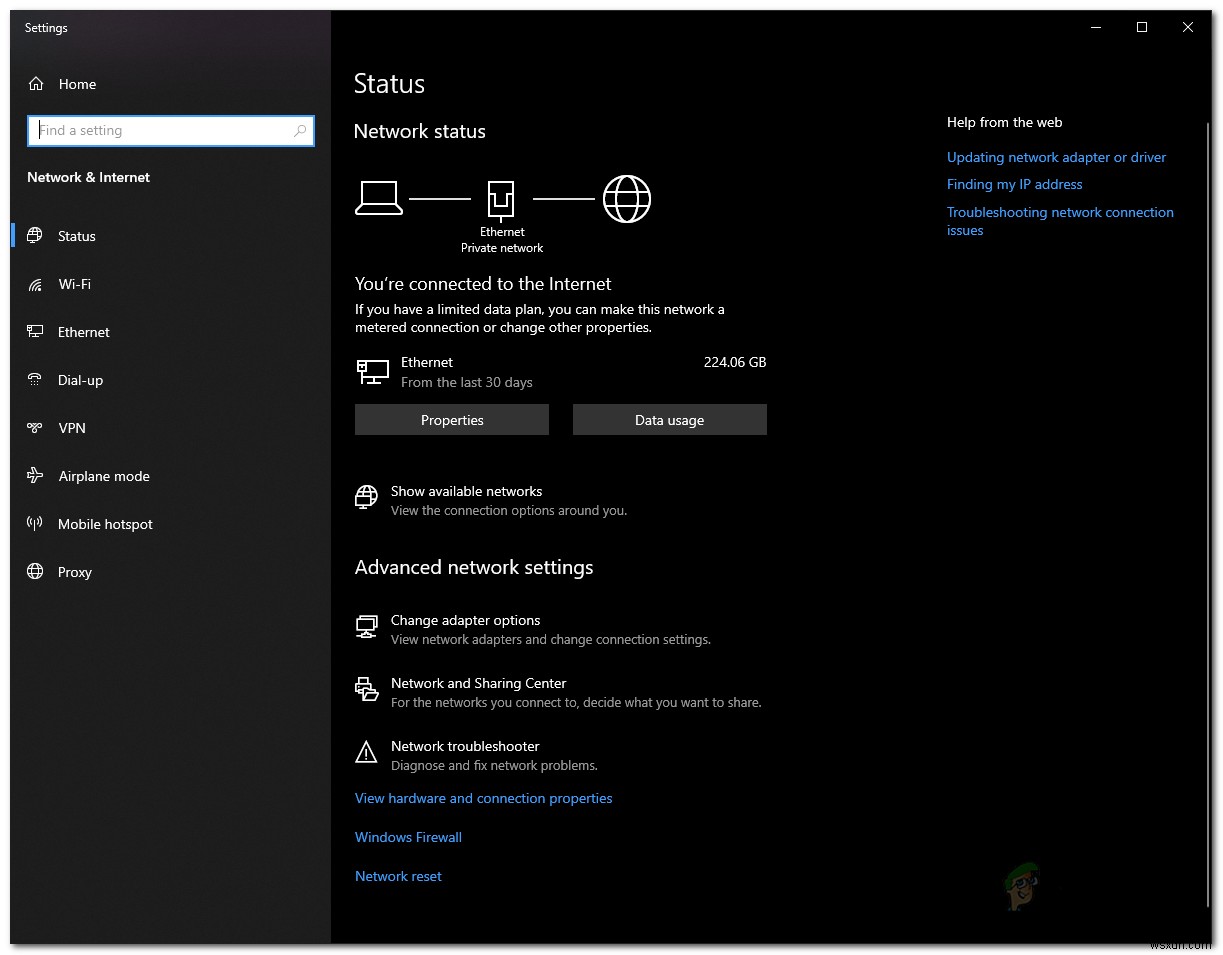Click the Change adapter options monitor icon
The width and height of the screenshot is (1223, 955).
[366, 626]
